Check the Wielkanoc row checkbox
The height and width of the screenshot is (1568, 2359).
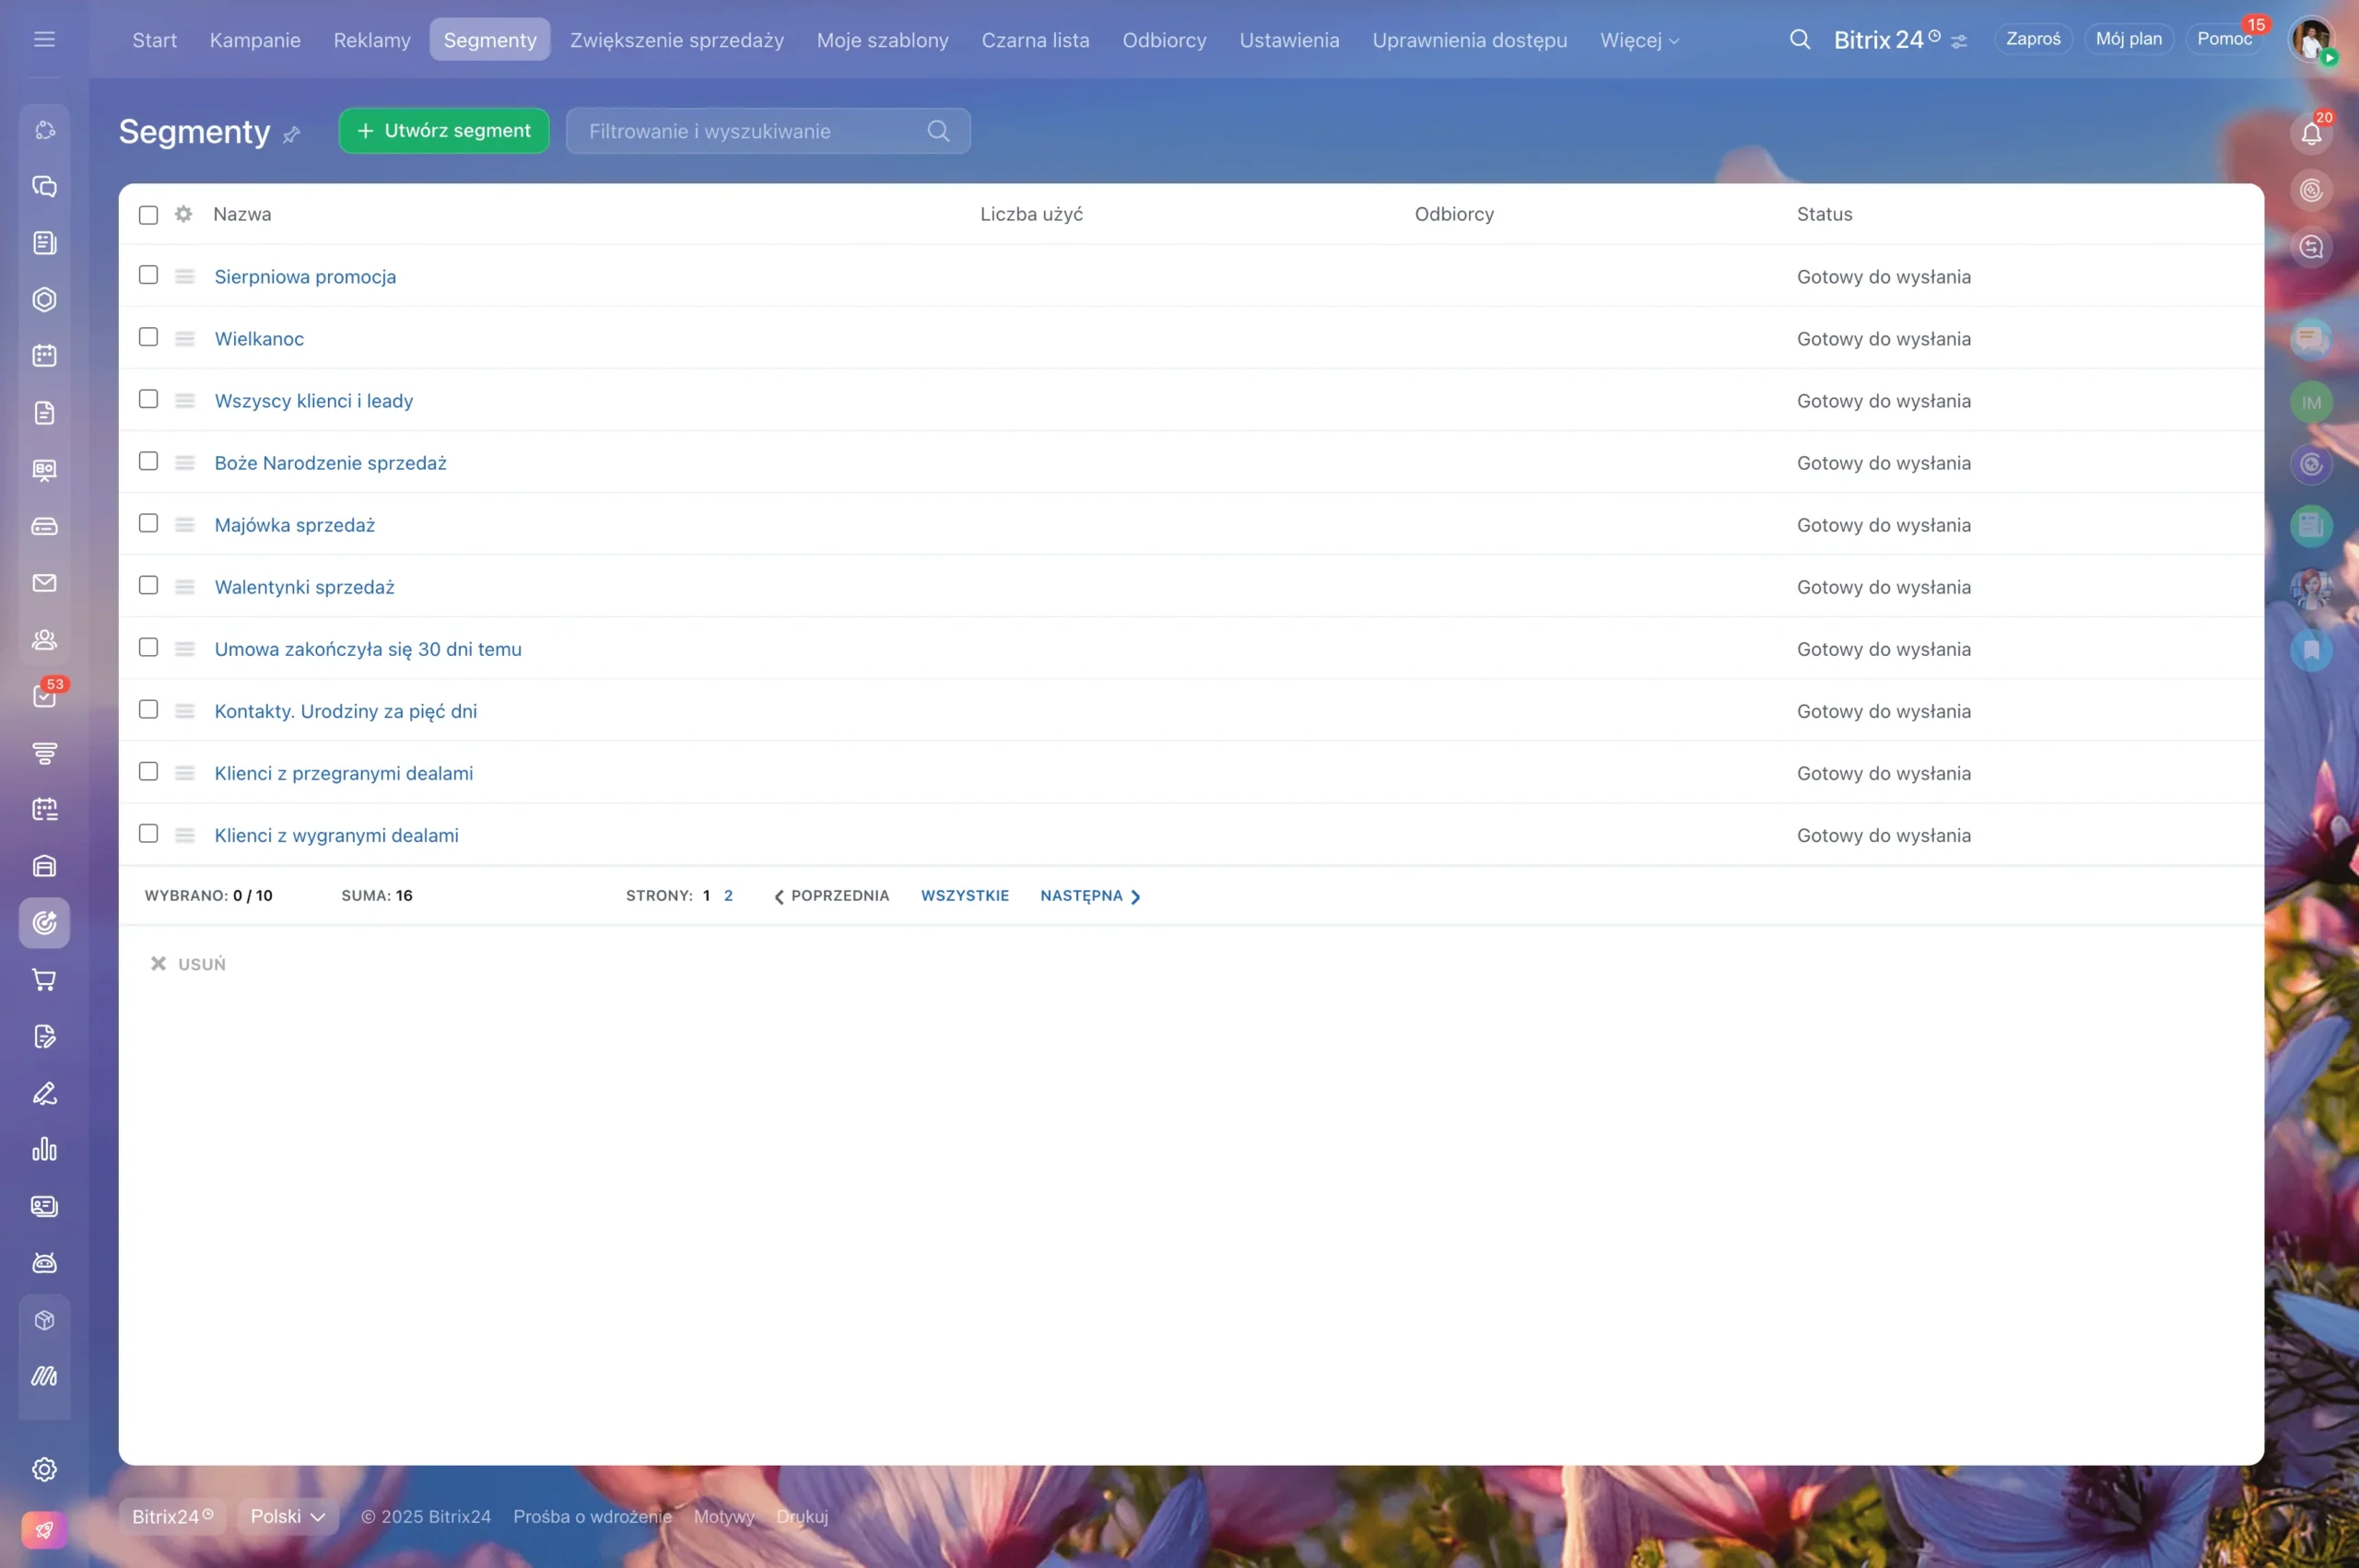tap(148, 337)
